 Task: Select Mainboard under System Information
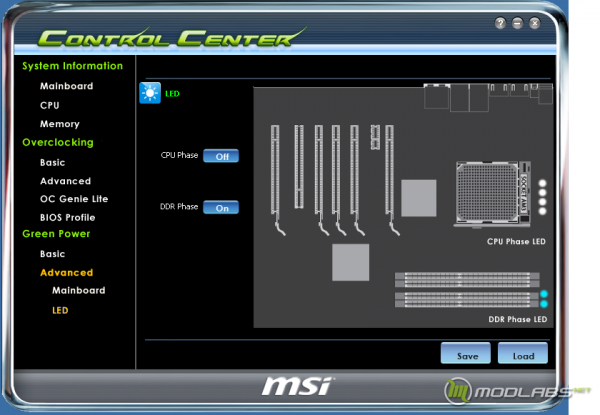click(x=67, y=86)
